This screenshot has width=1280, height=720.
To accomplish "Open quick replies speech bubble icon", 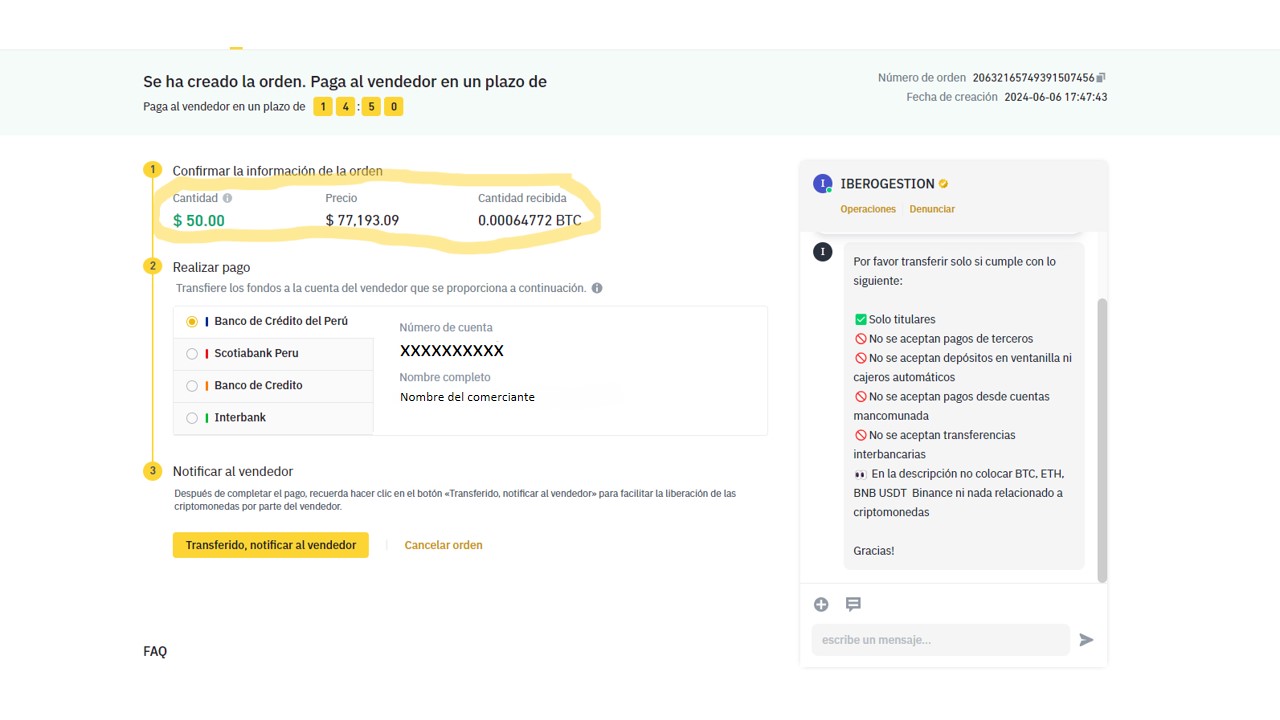I will [x=853, y=604].
